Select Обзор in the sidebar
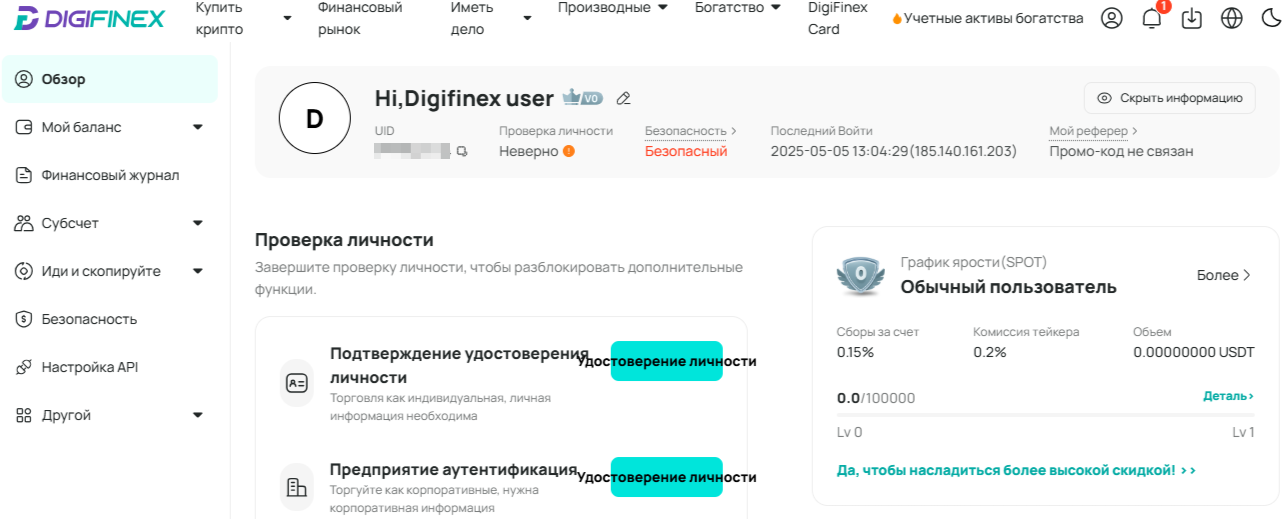The image size is (1286, 519). (109, 79)
